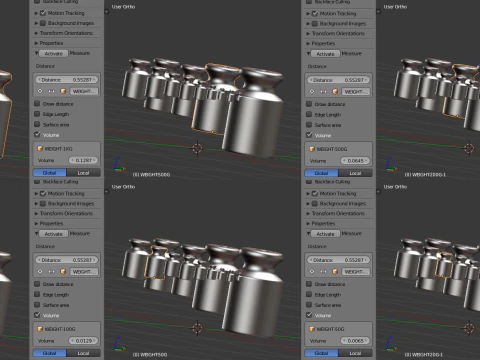Click 3D cursor measure icon in WEIGHT-100G panel
The height and width of the screenshot is (360, 480).
(x=40, y=271)
